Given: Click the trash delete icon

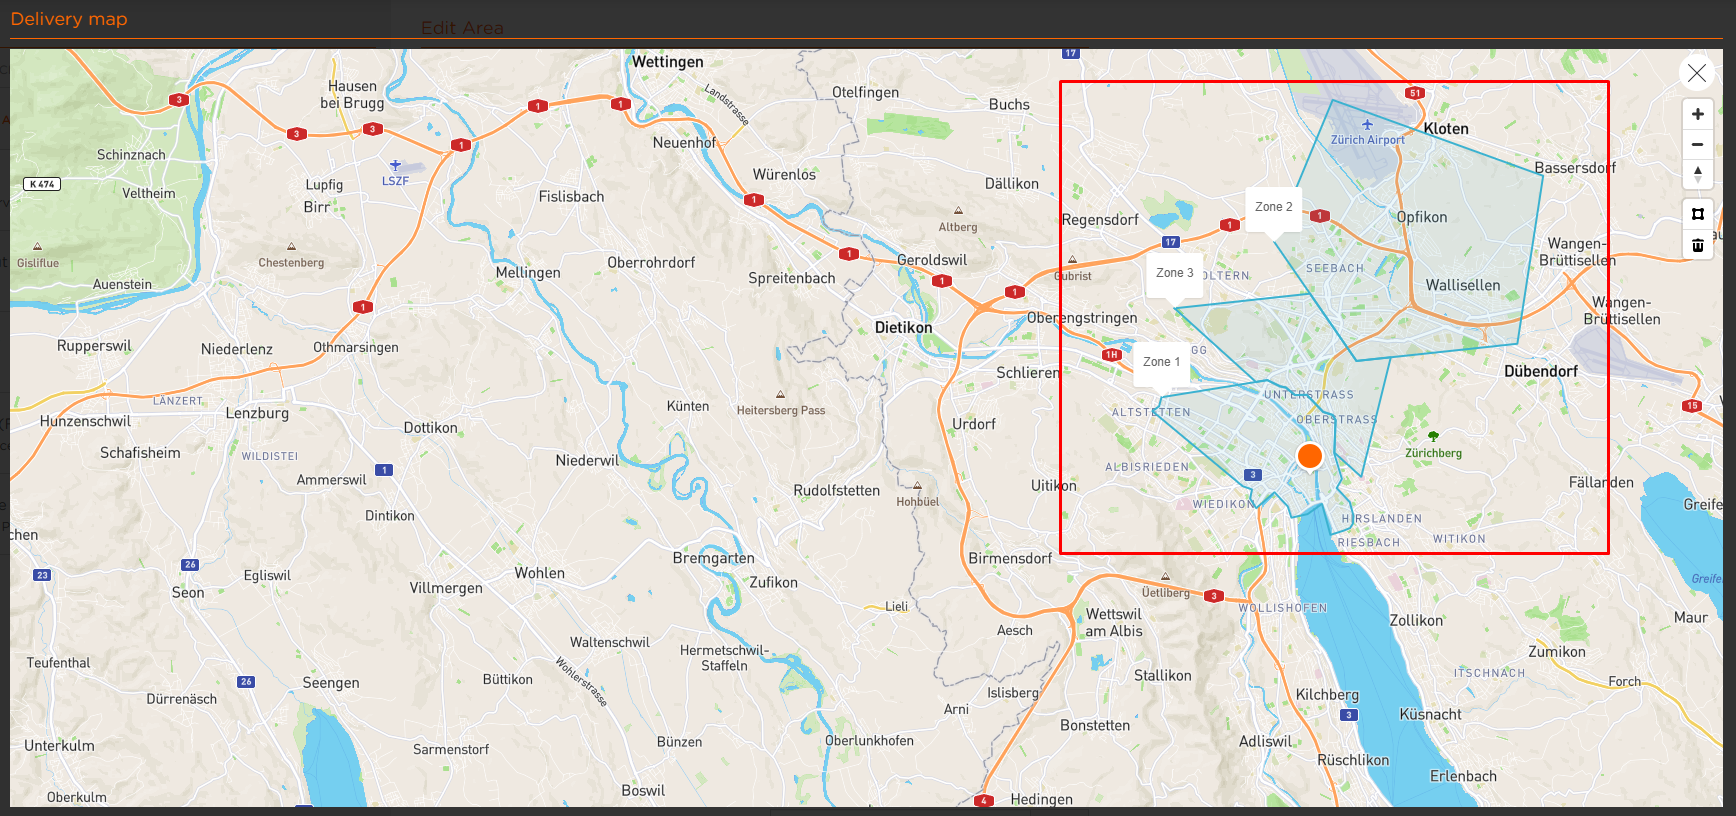Looking at the screenshot, I should click(x=1697, y=245).
